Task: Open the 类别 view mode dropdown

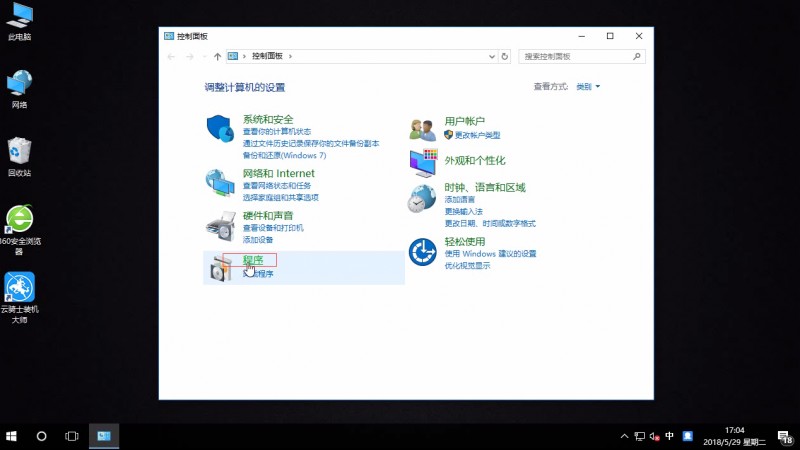Action: pyautogui.click(x=588, y=87)
